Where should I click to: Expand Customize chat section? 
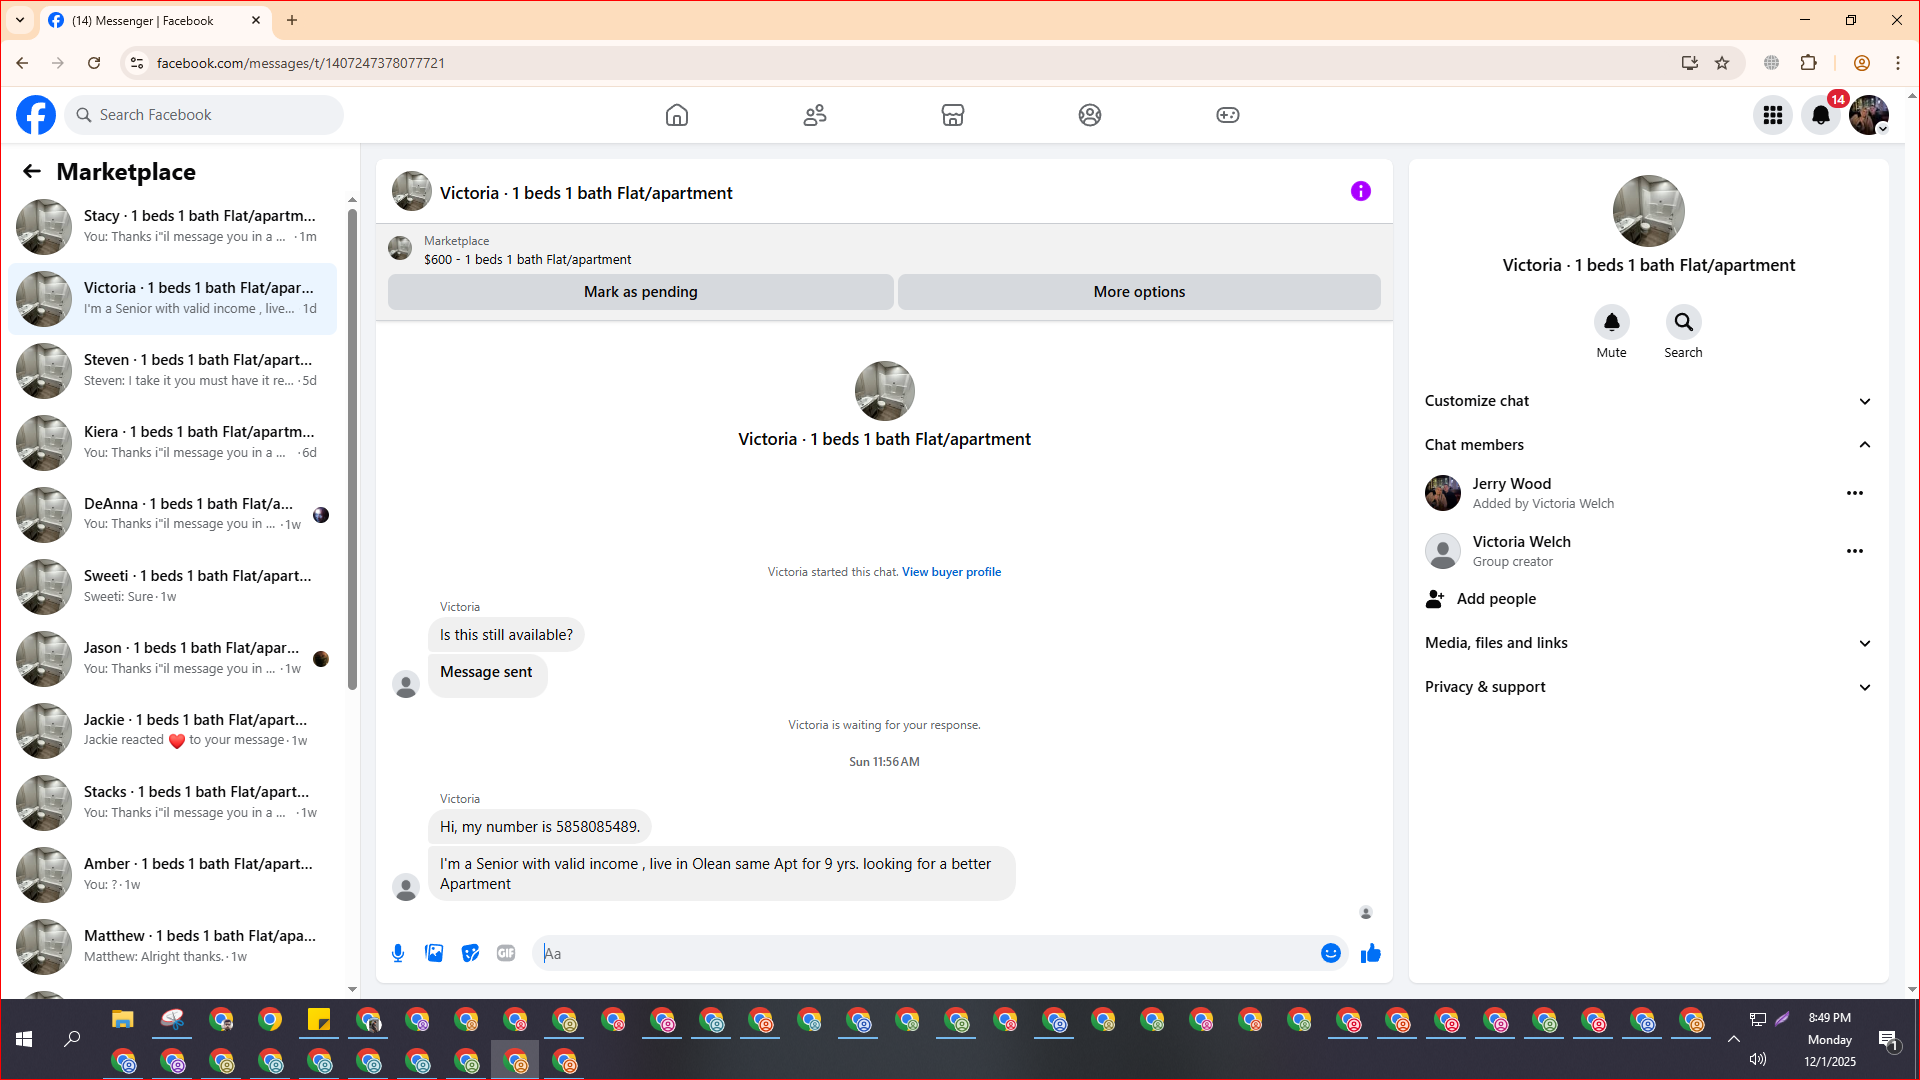point(1648,401)
